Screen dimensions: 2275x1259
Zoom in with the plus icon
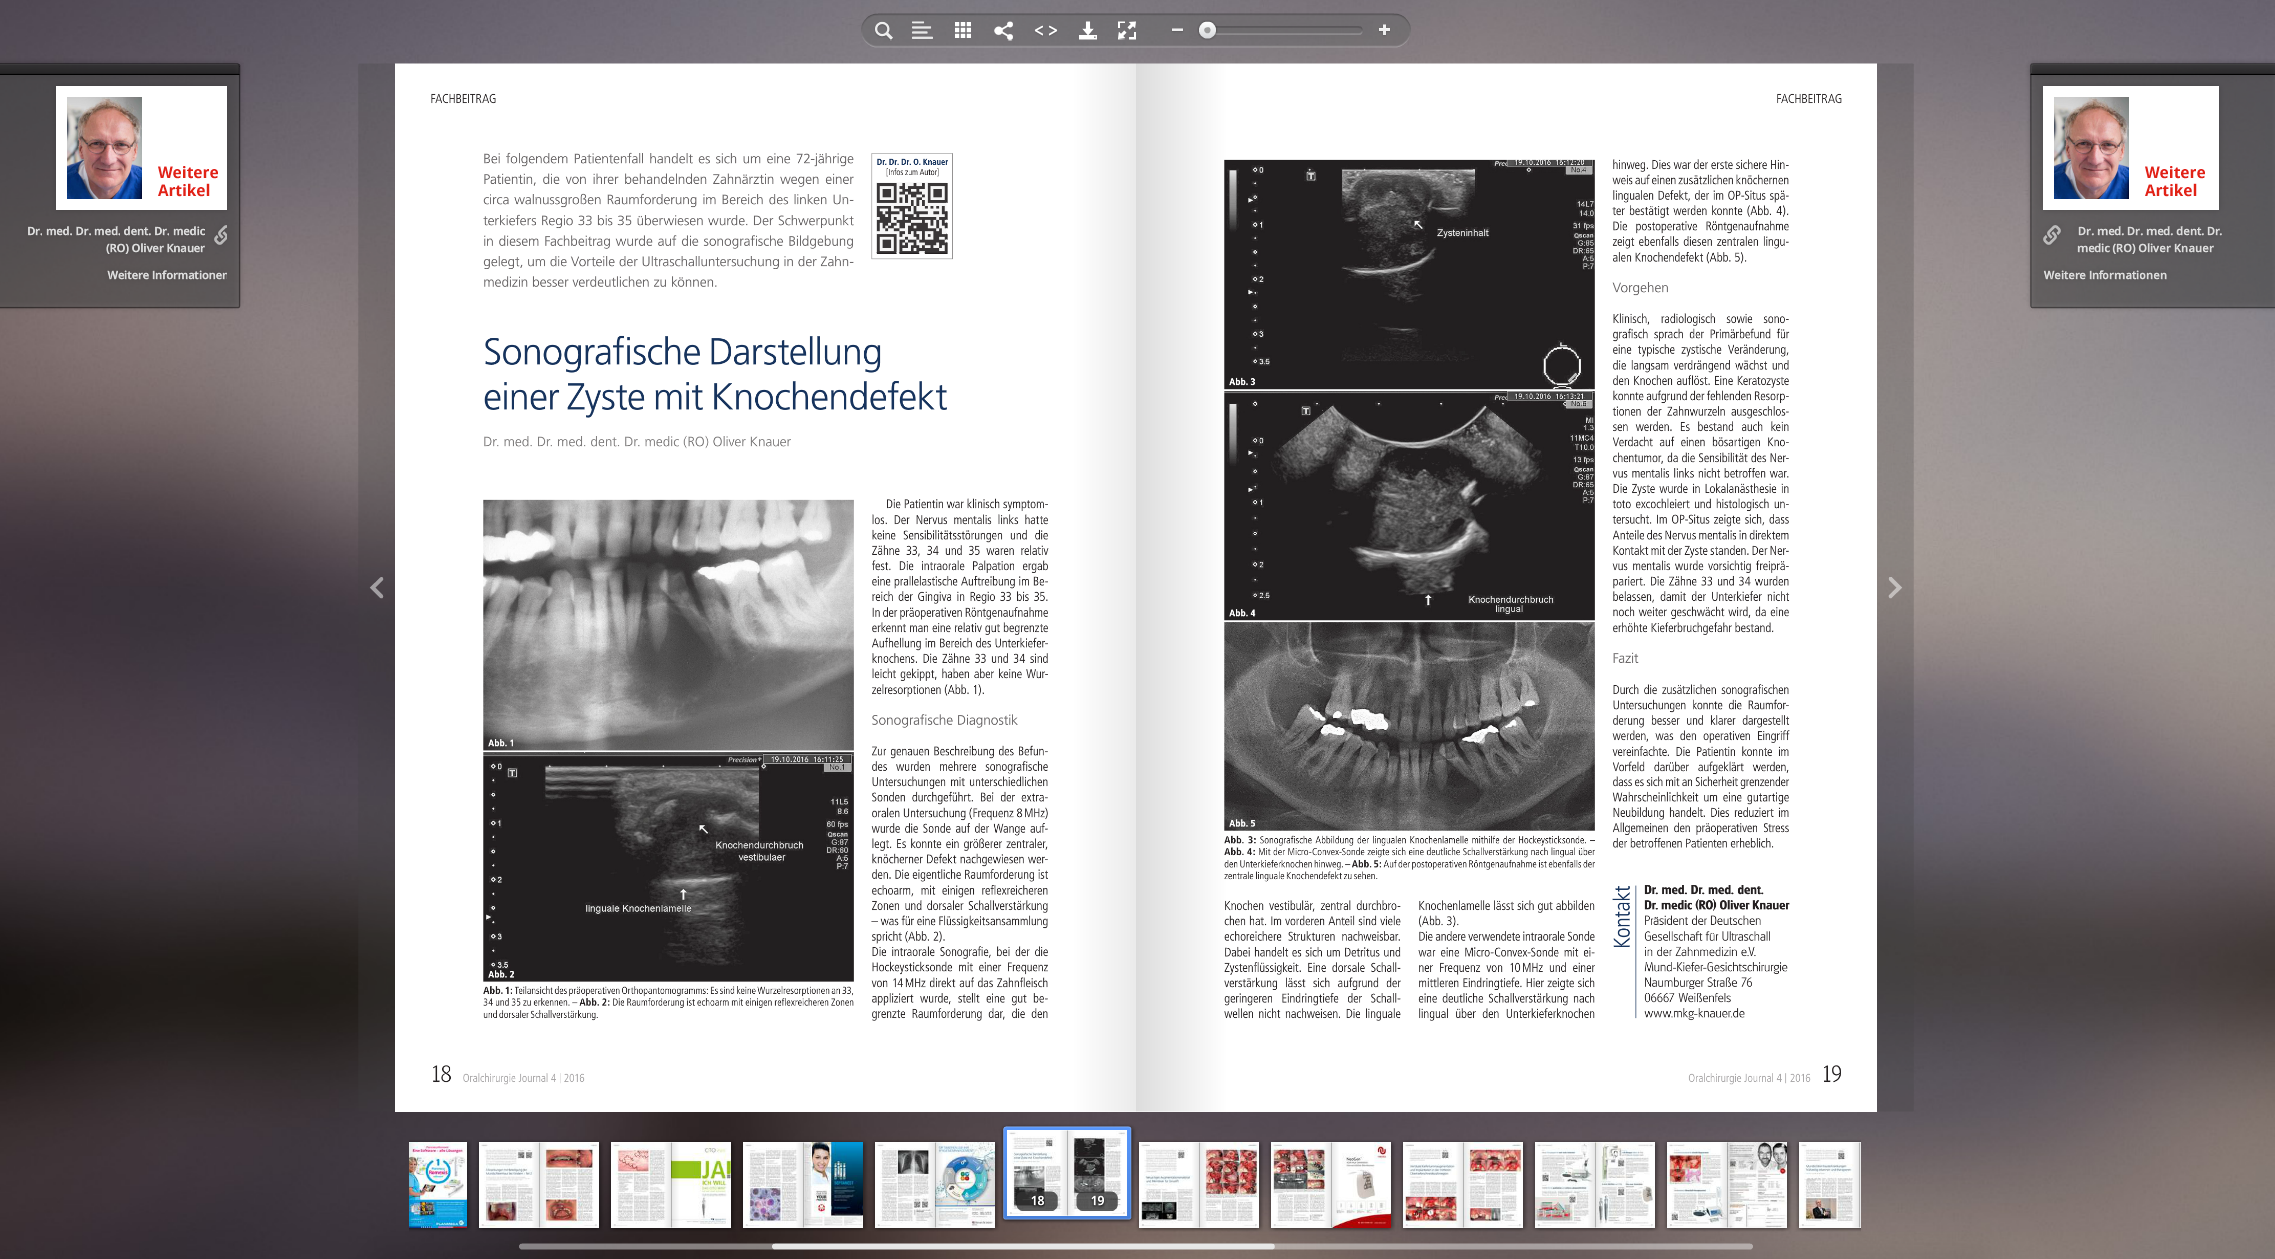(1384, 30)
